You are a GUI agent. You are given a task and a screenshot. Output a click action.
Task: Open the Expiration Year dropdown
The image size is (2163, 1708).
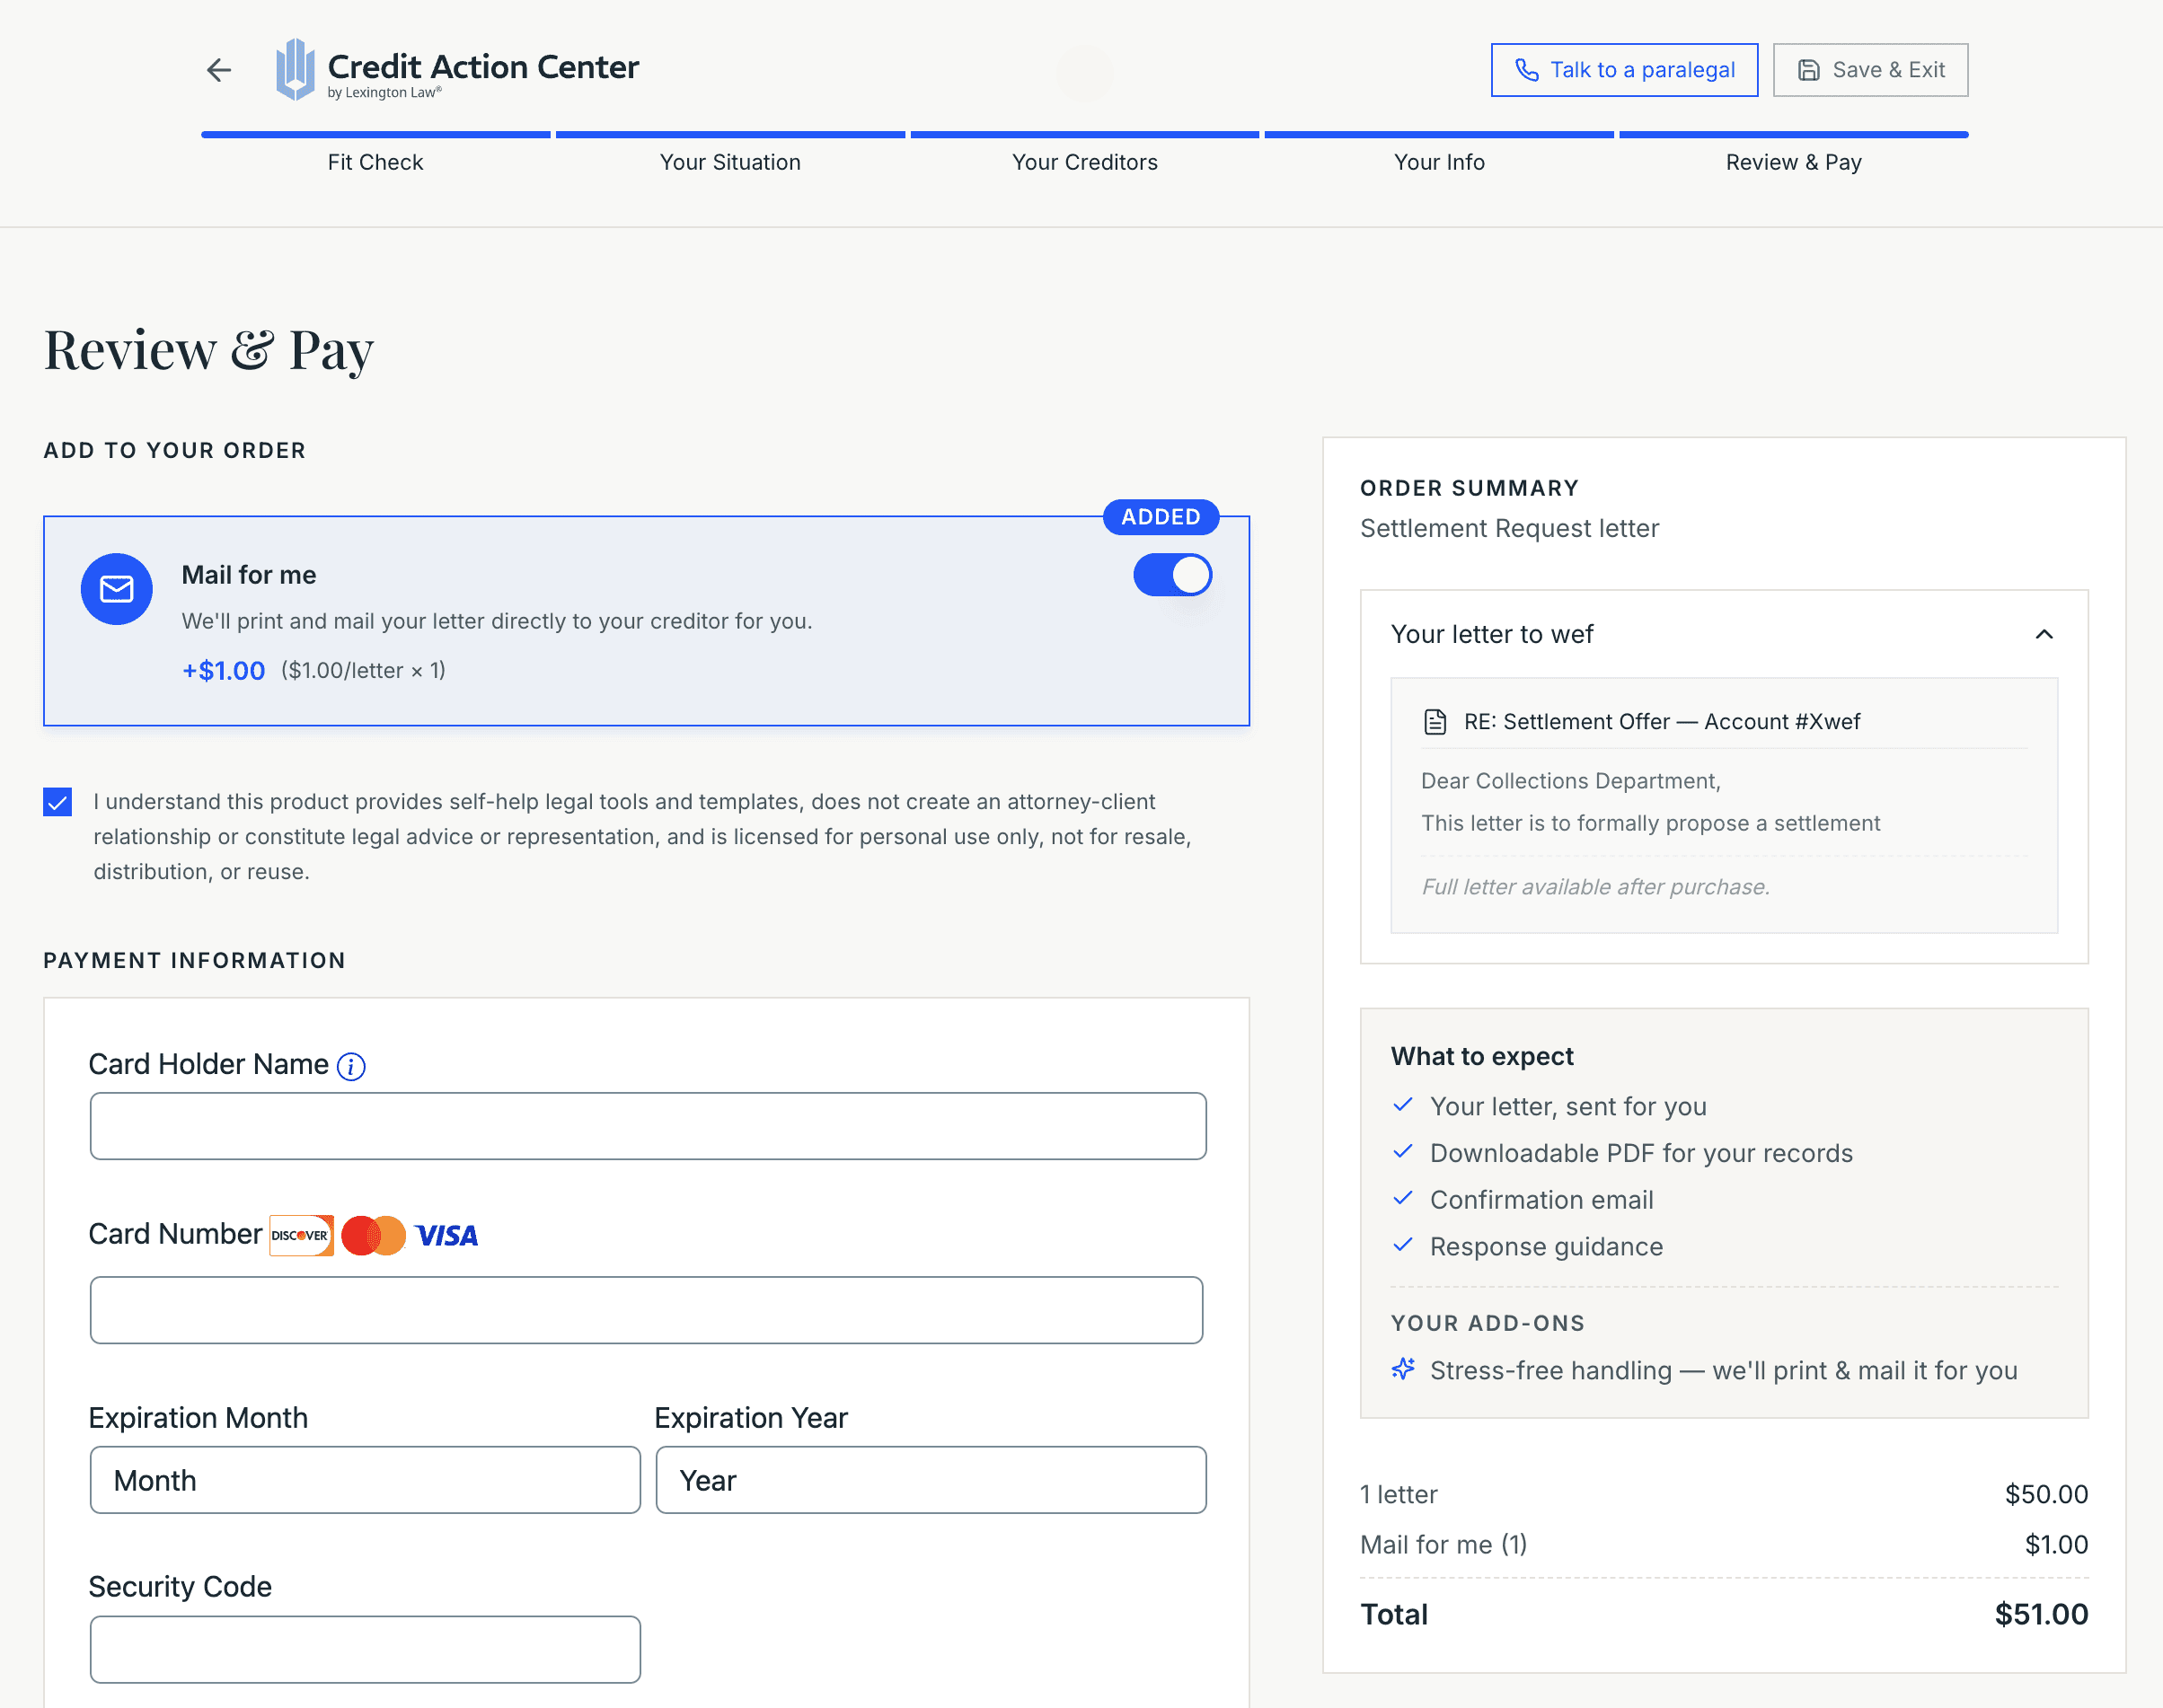(x=930, y=1480)
